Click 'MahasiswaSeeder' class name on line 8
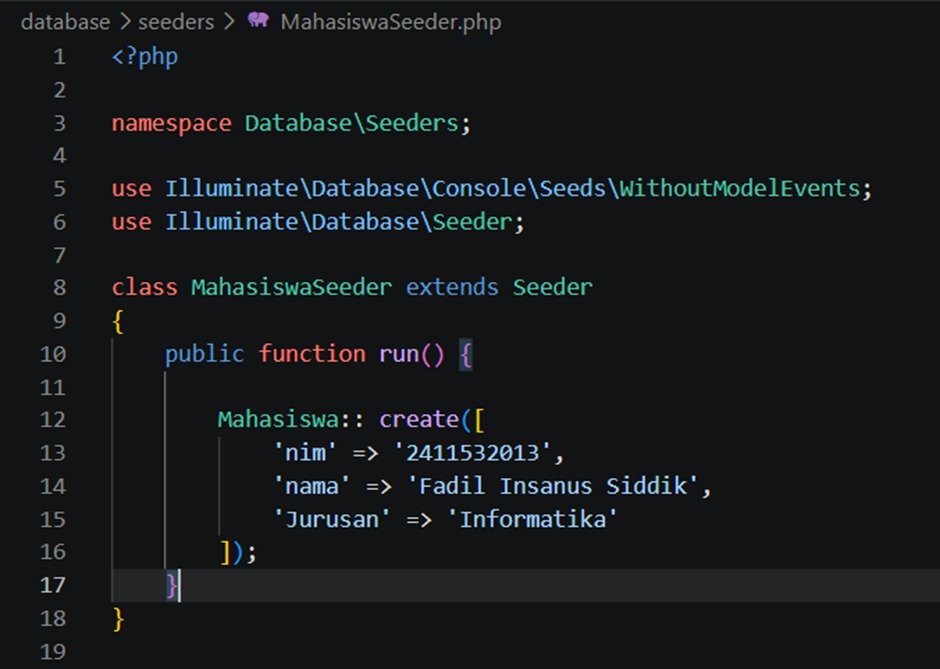Viewport: 940px width, 669px height. tap(292, 288)
